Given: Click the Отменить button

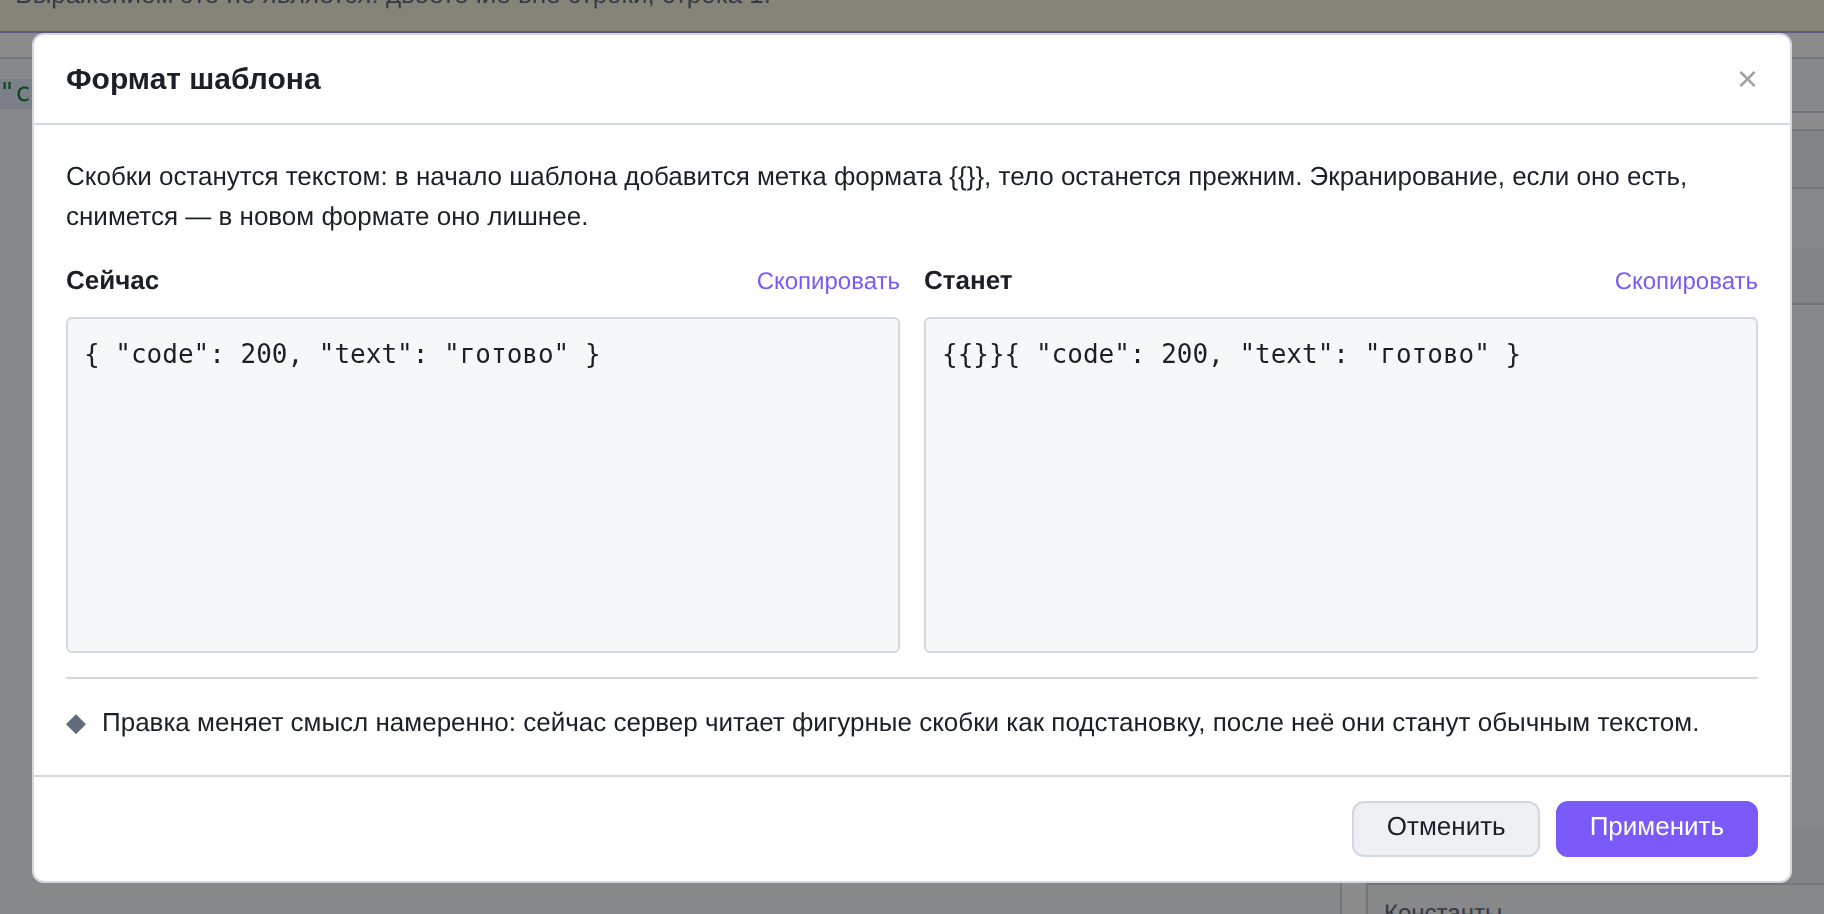Looking at the screenshot, I should coord(1446,828).
